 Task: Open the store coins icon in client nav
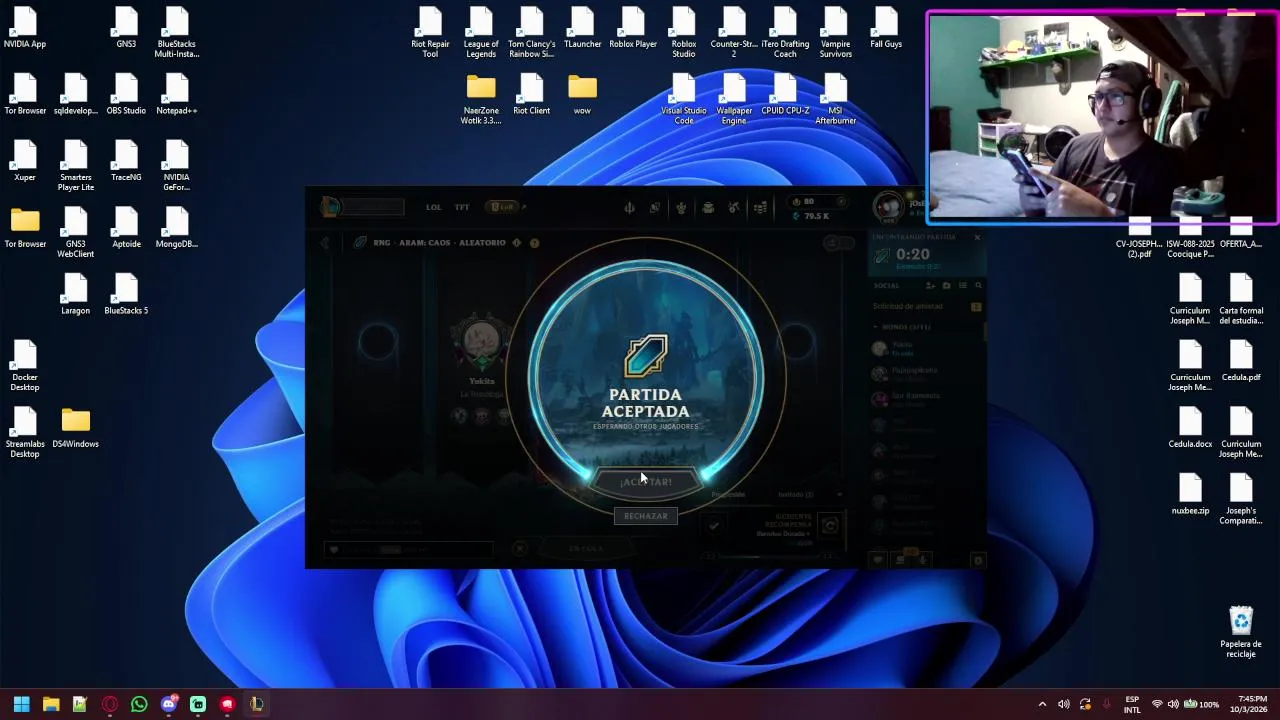click(x=760, y=207)
